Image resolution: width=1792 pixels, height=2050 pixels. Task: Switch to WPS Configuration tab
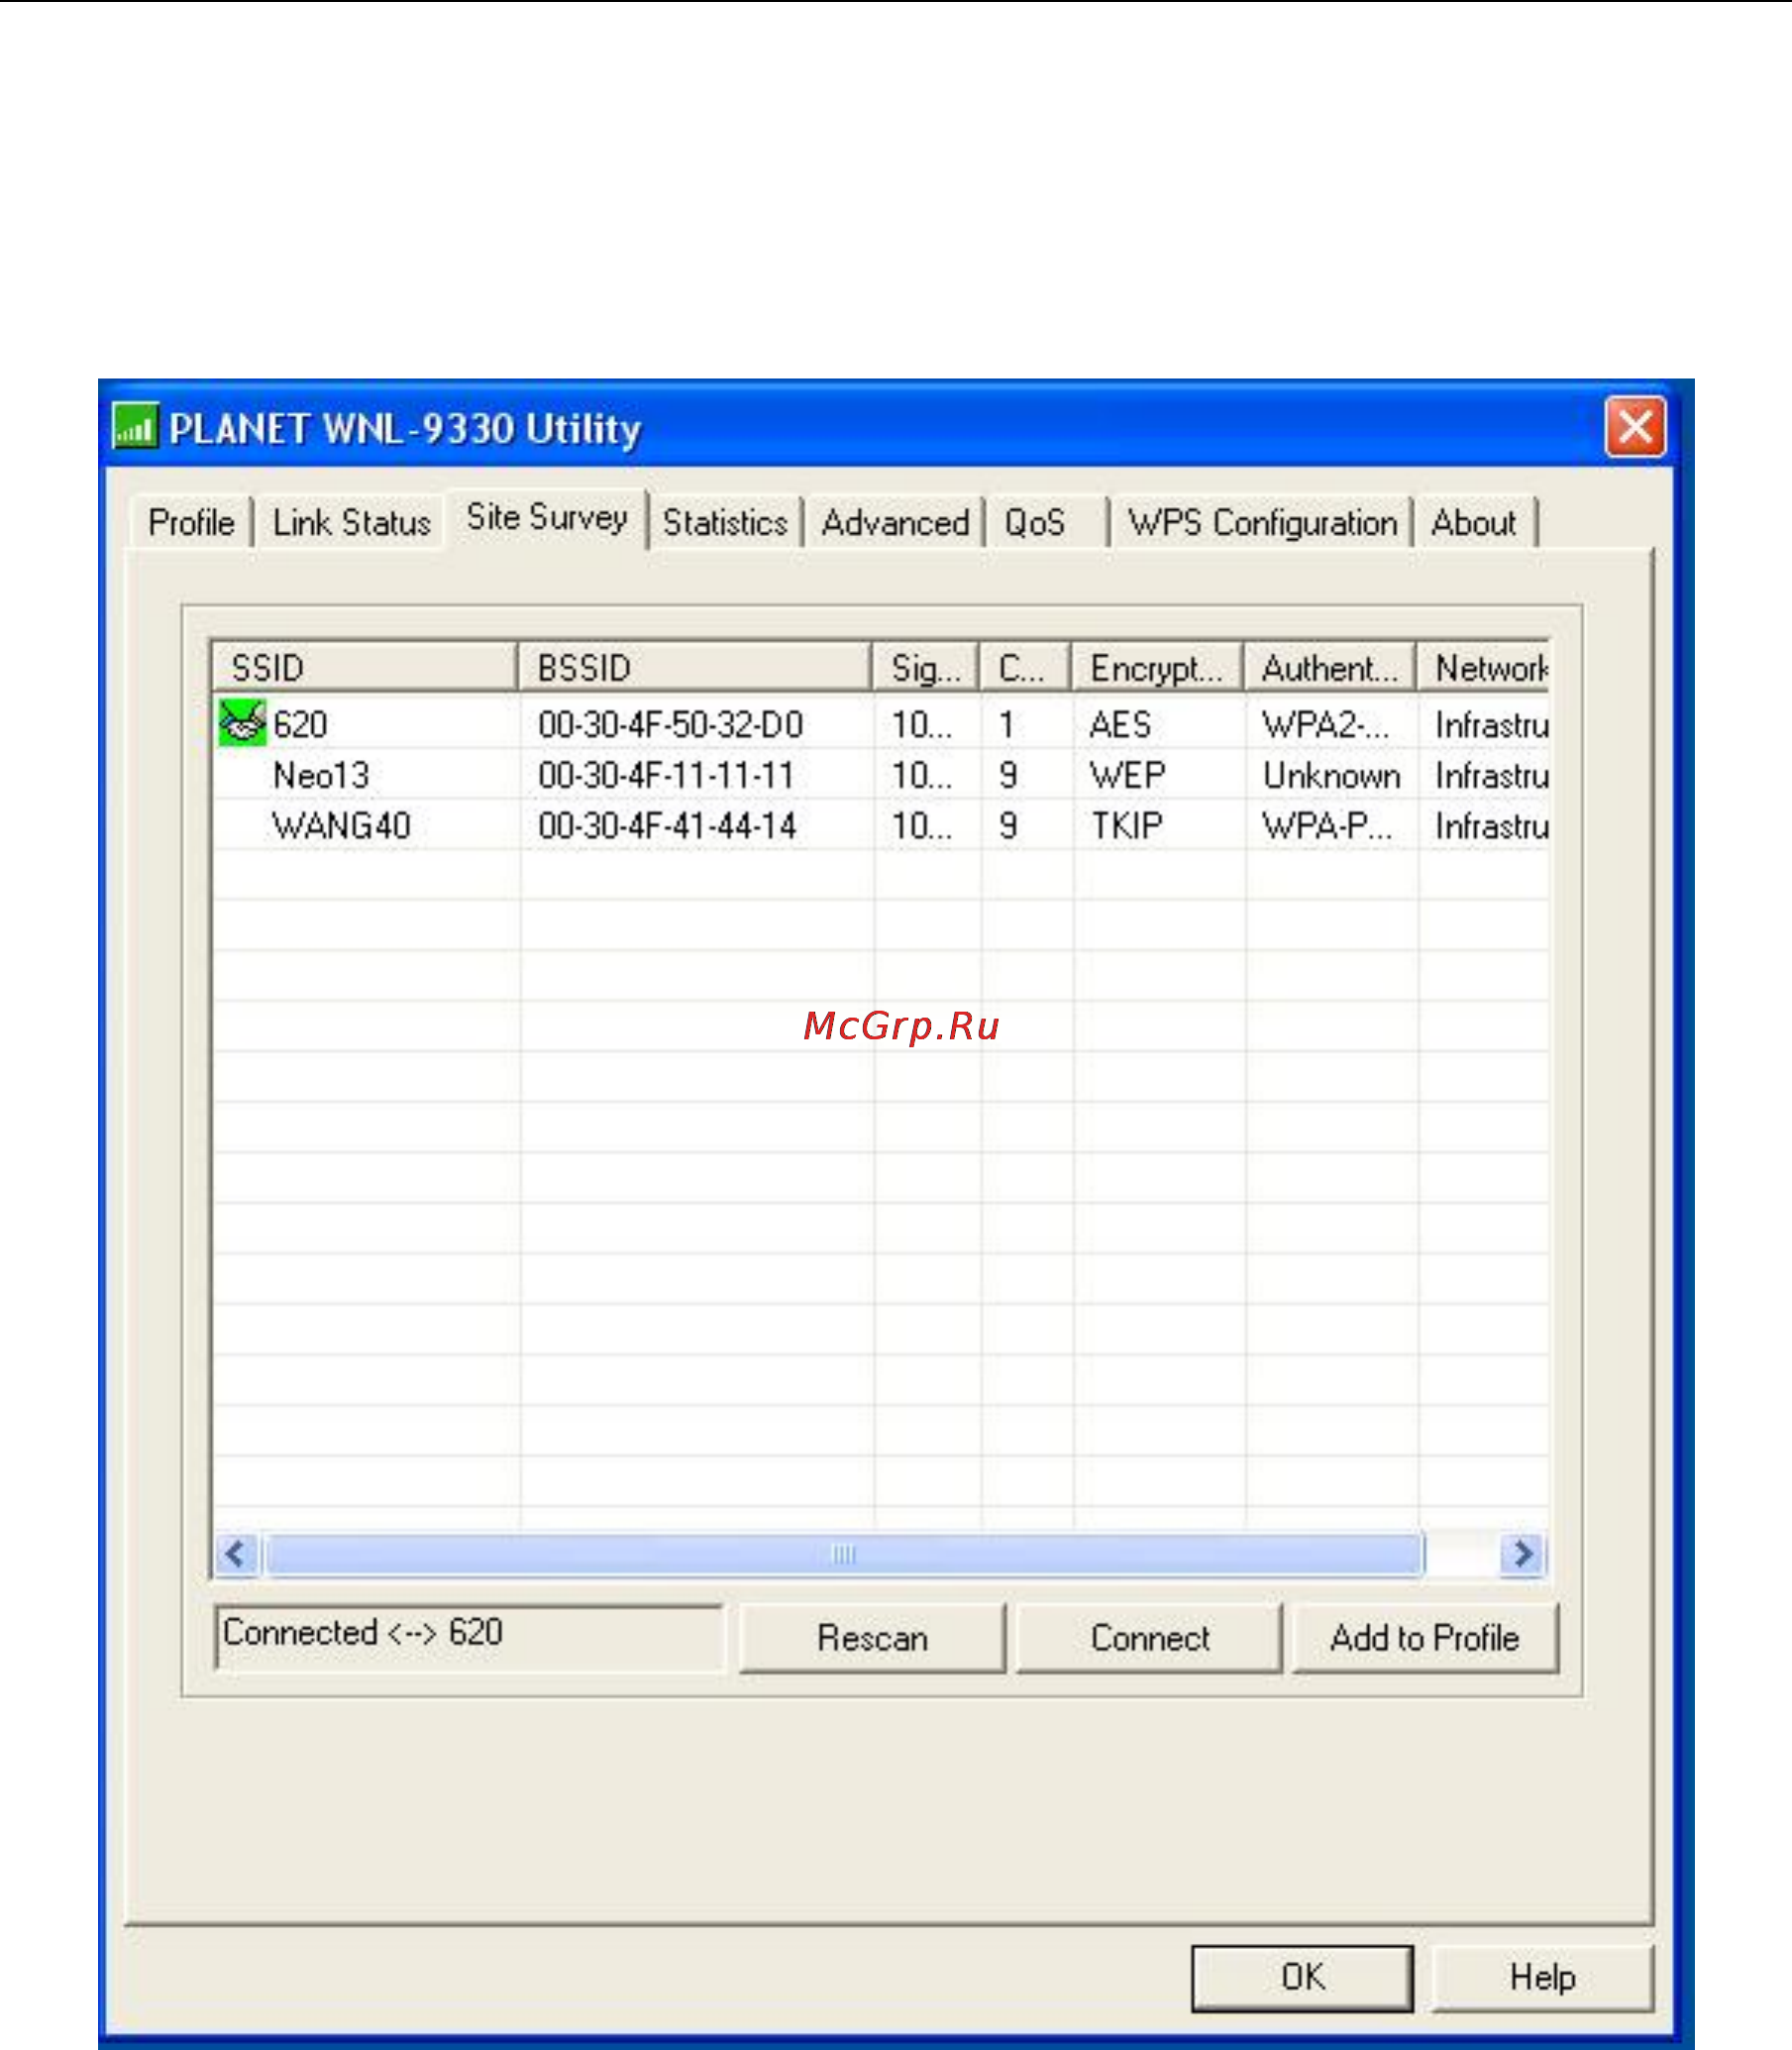pyautogui.click(x=1262, y=522)
